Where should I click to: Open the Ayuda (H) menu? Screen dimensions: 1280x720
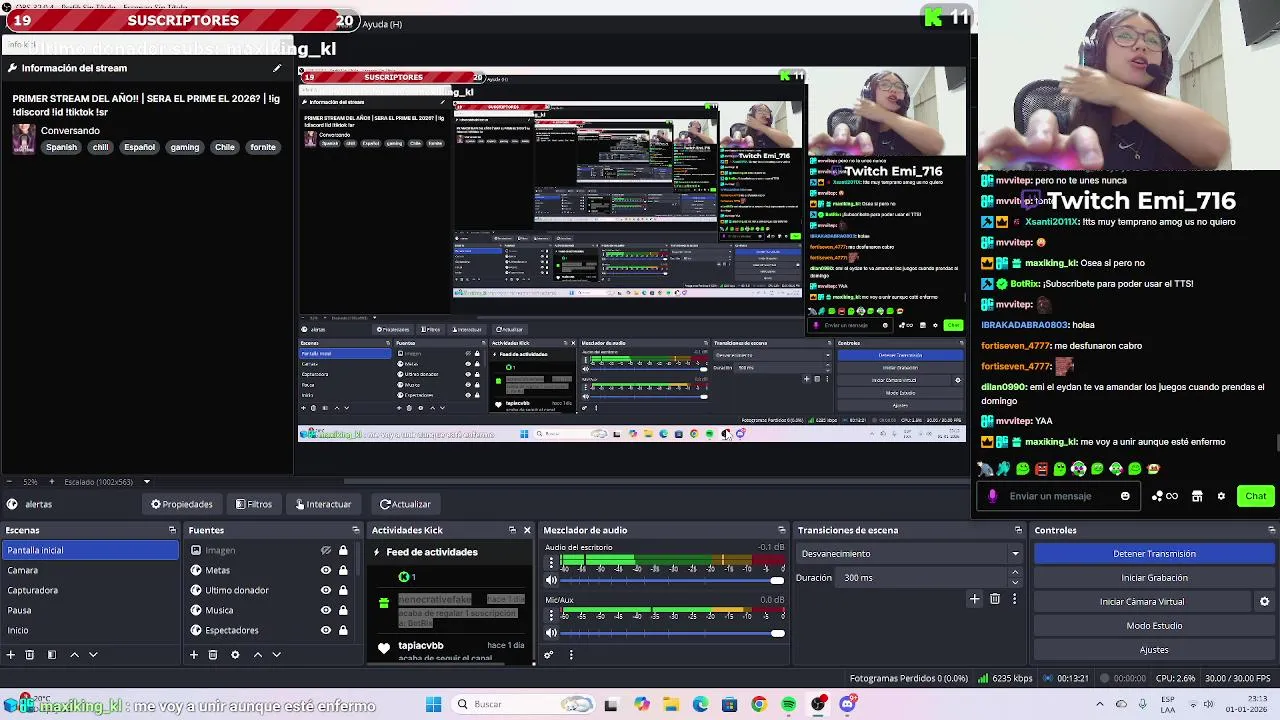(x=382, y=24)
